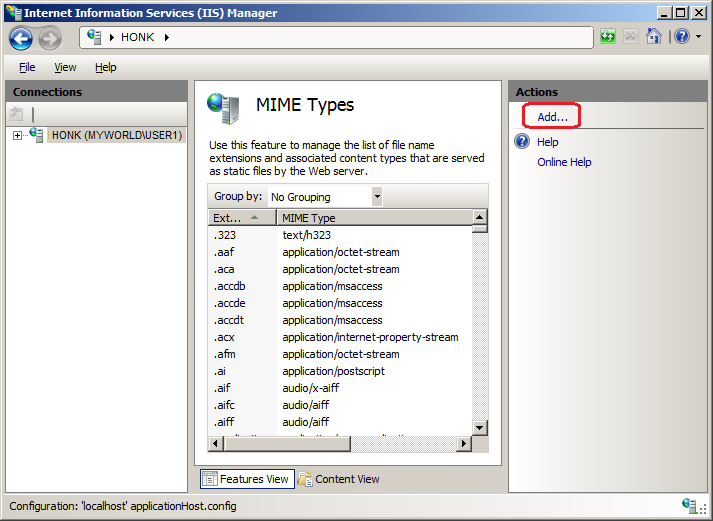Click the status bar network icon

(690, 506)
